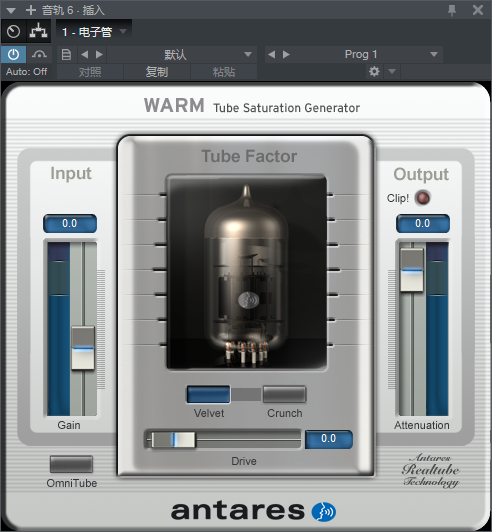The height and width of the screenshot is (532, 492).
Task: Pin the plugin window
Action: click(x=452, y=10)
